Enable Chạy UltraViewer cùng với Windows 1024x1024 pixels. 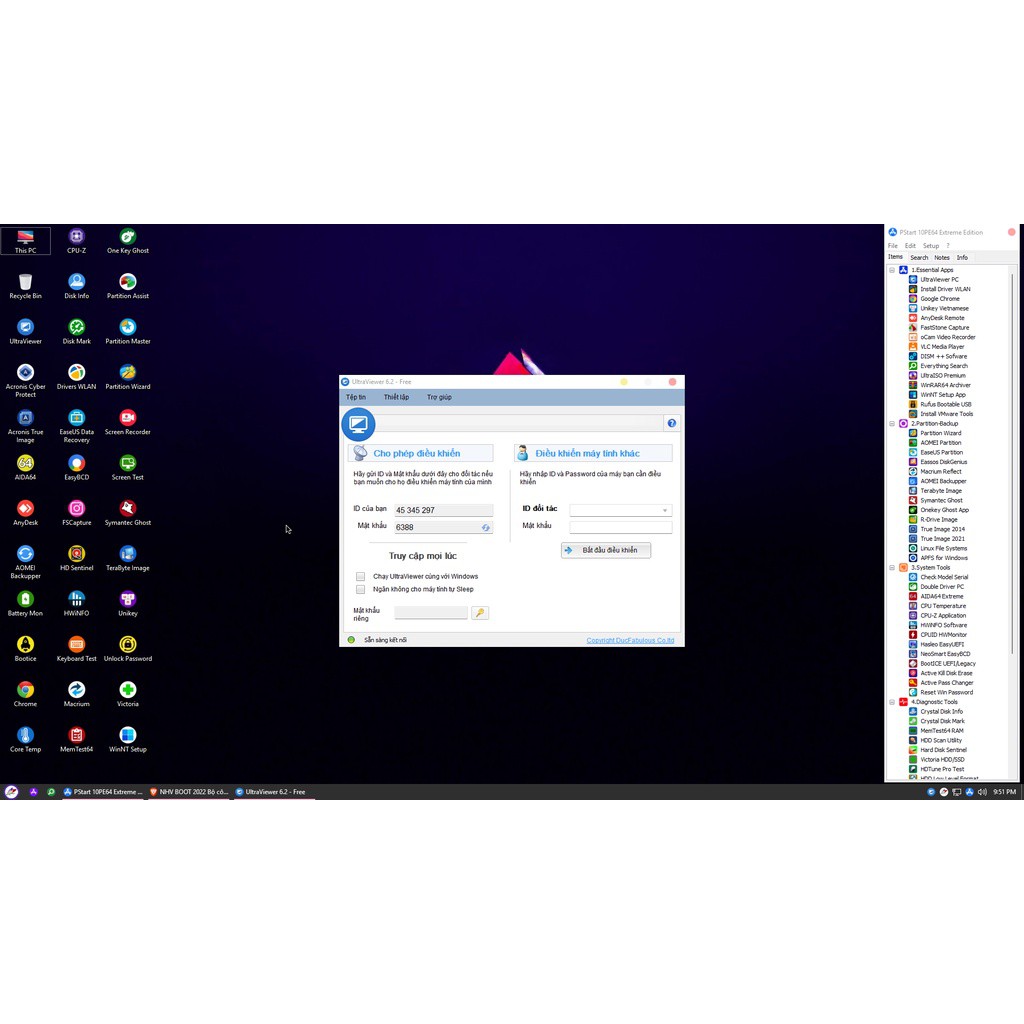coord(361,576)
